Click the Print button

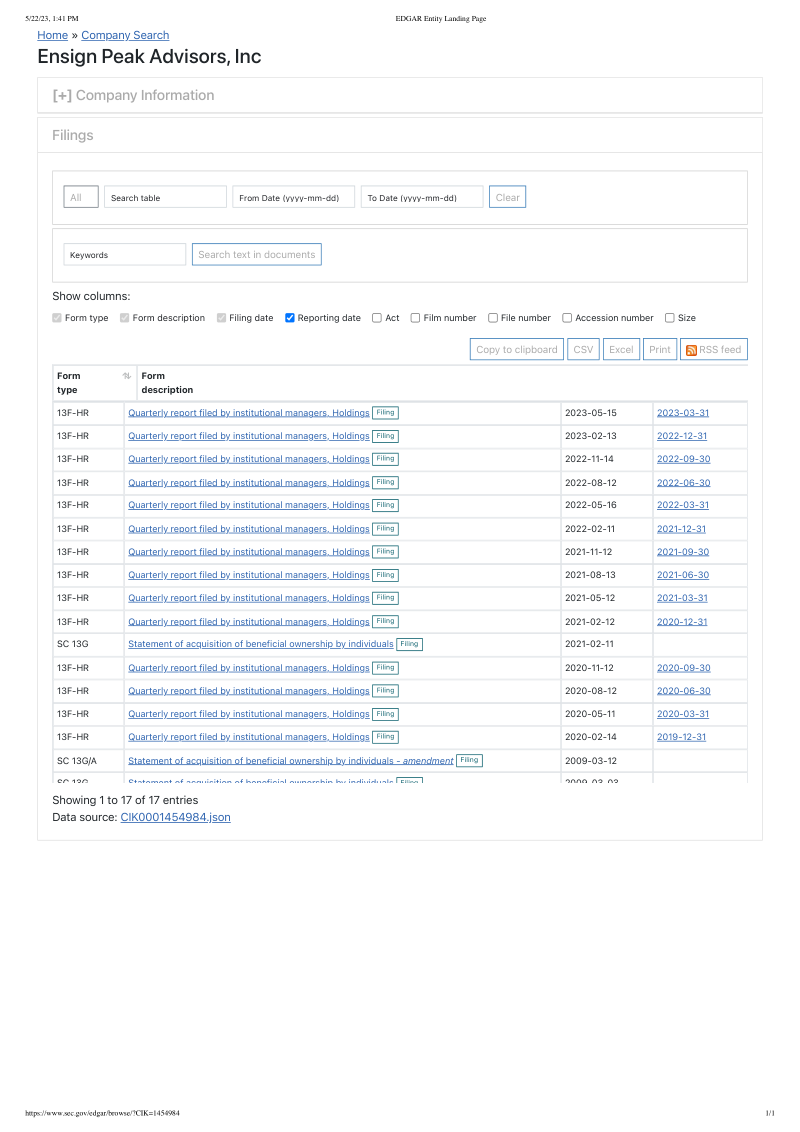click(x=660, y=349)
